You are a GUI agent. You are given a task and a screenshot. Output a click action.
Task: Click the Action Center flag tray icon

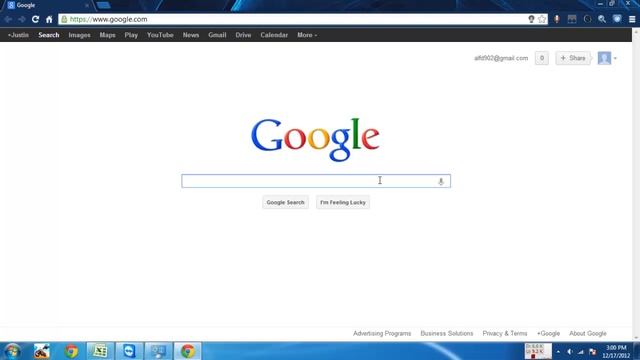593,351
